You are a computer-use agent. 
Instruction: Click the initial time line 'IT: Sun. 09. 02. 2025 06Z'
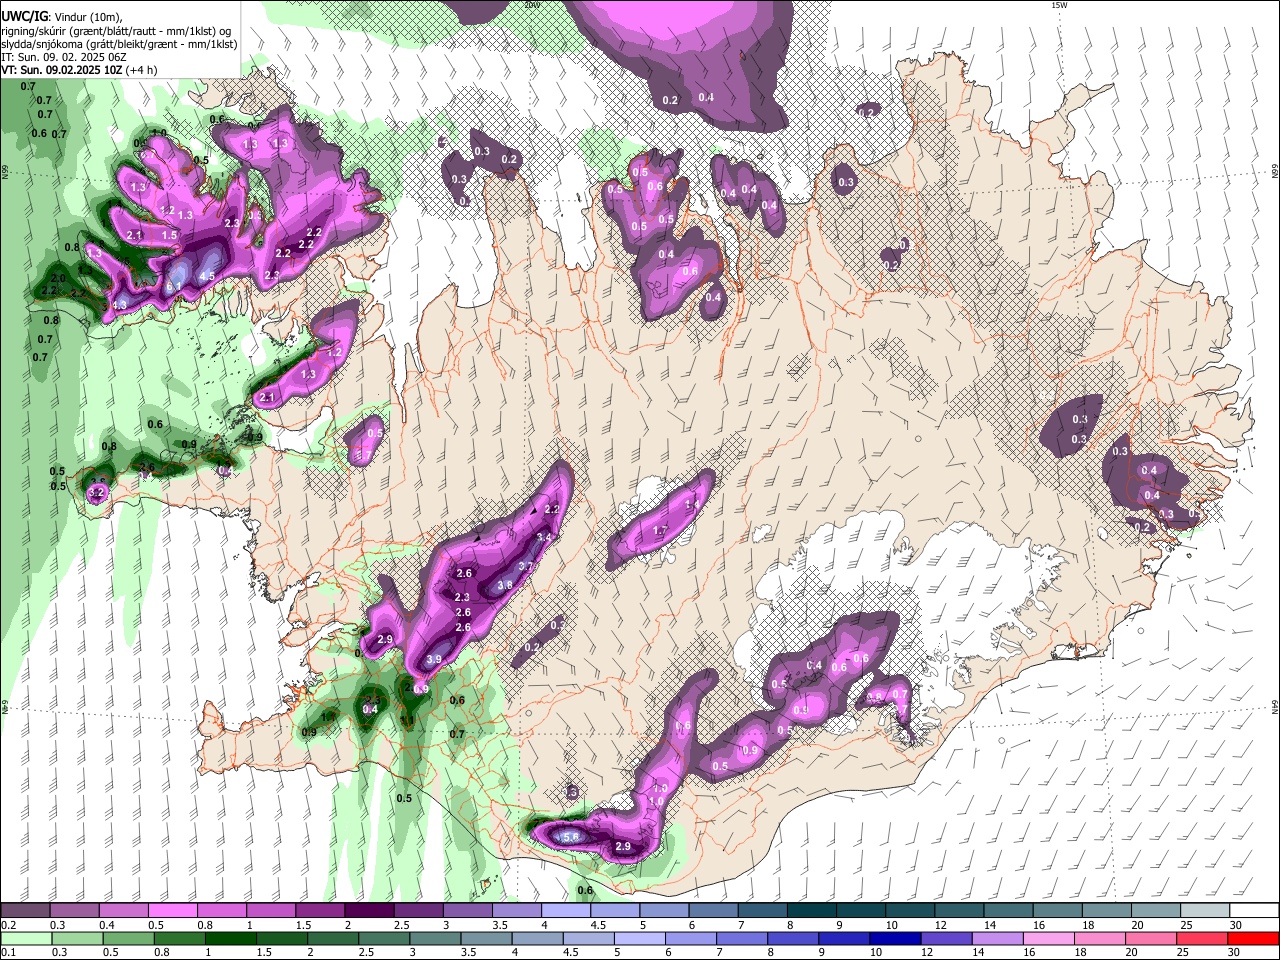tap(64, 57)
